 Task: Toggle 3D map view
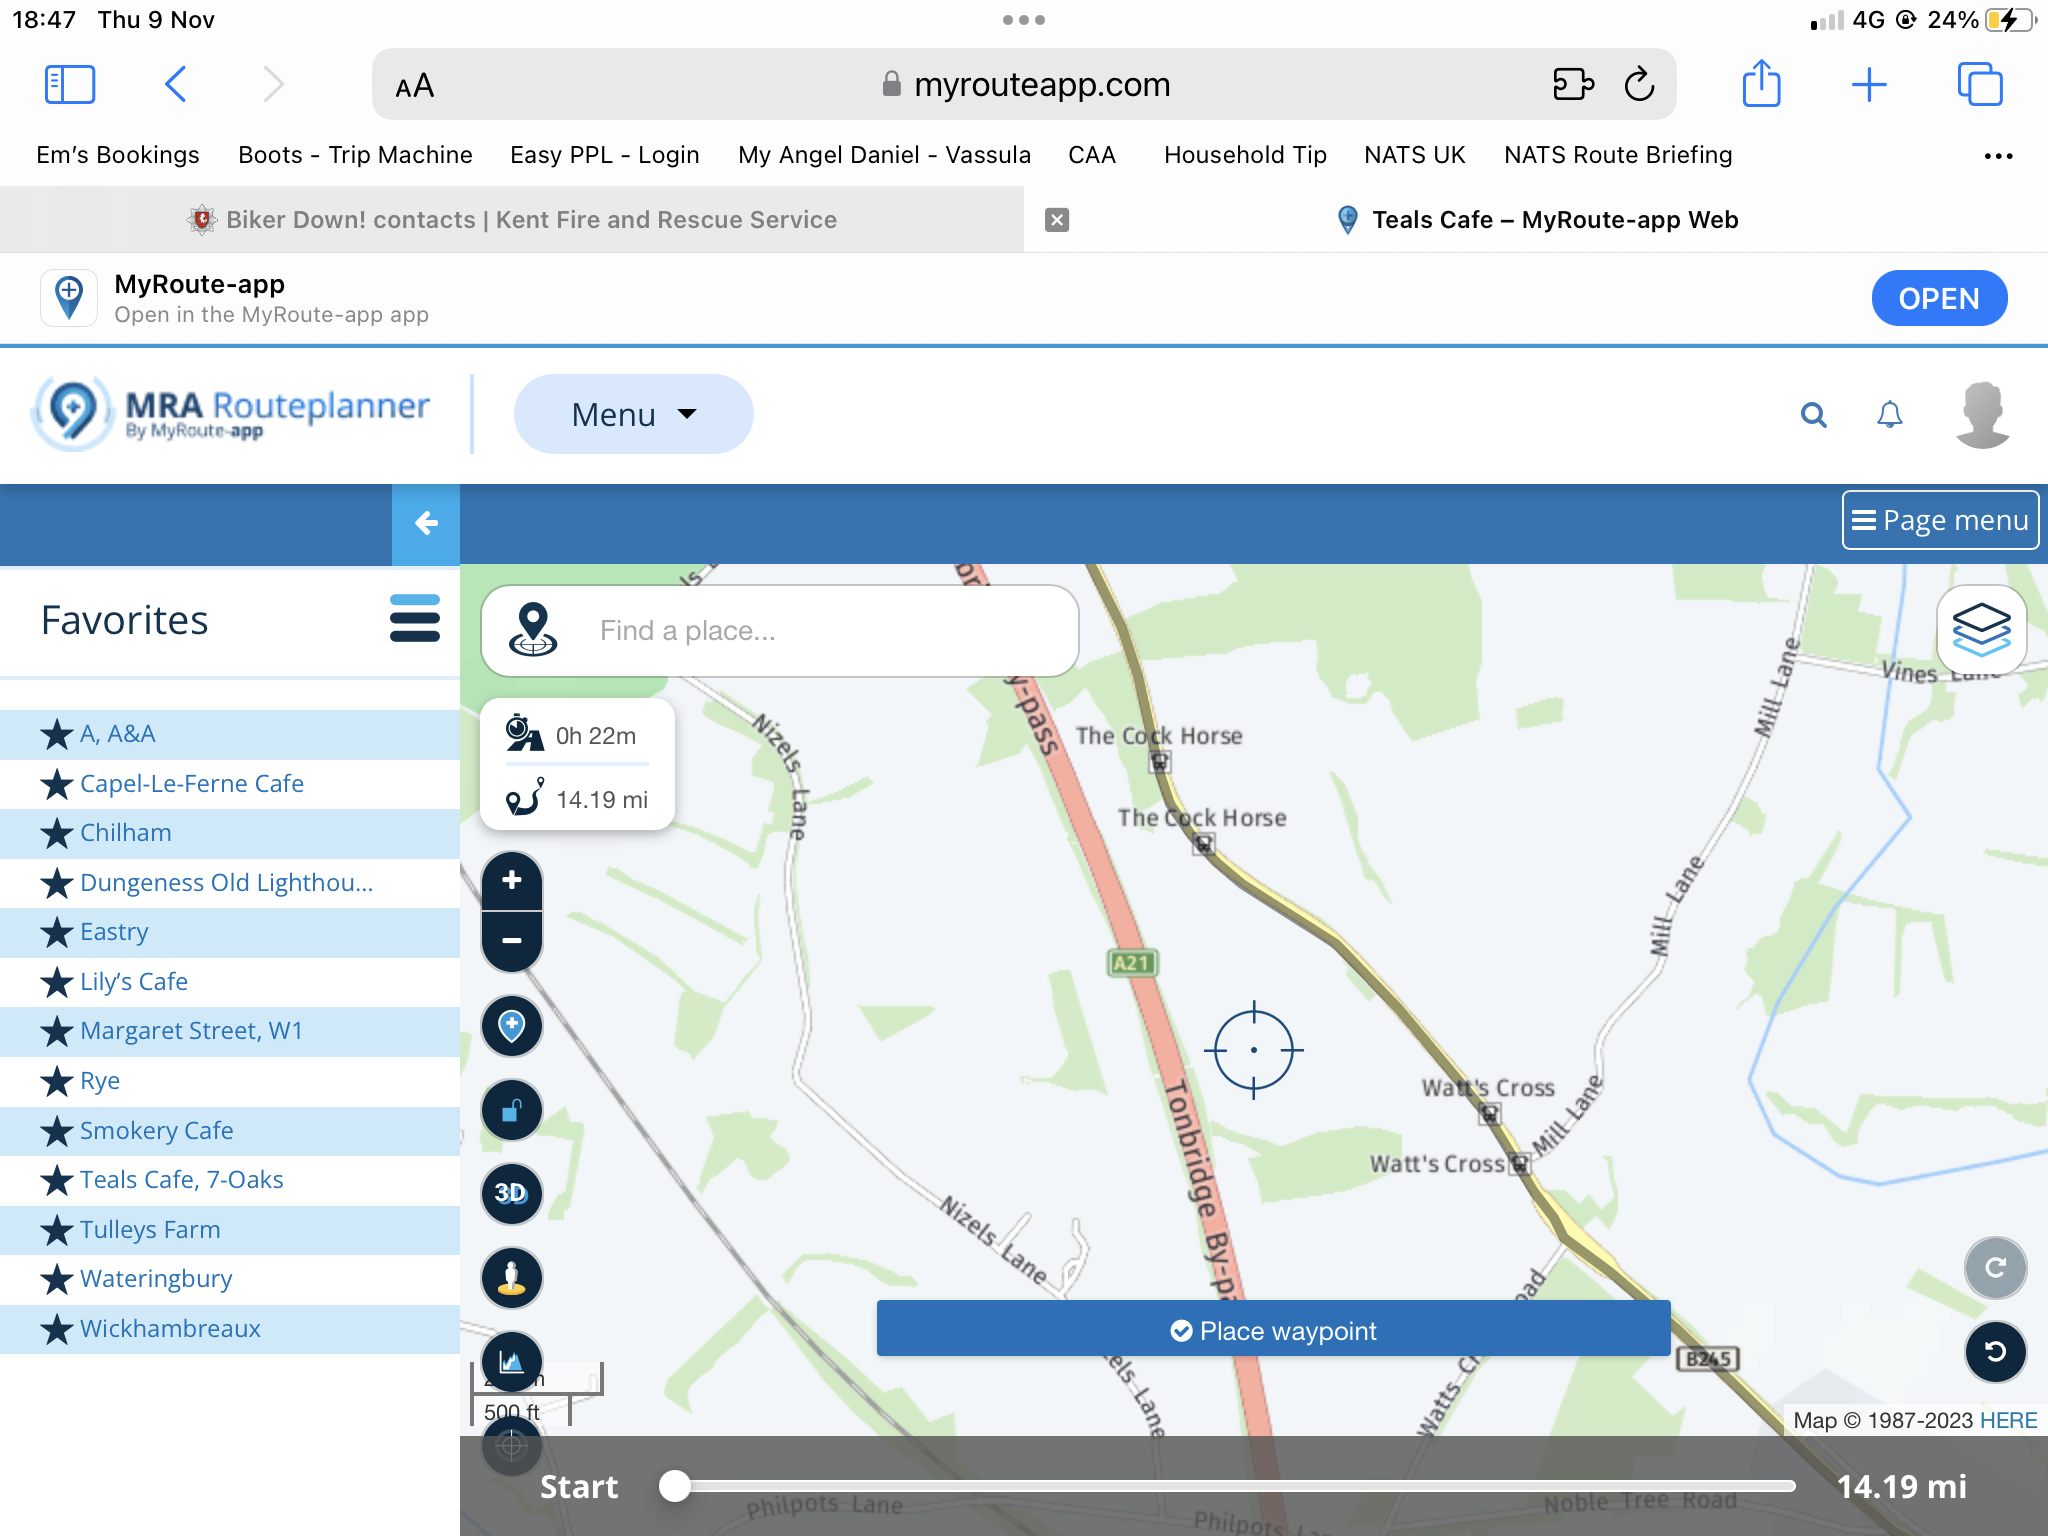pyautogui.click(x=512, y=1193)
